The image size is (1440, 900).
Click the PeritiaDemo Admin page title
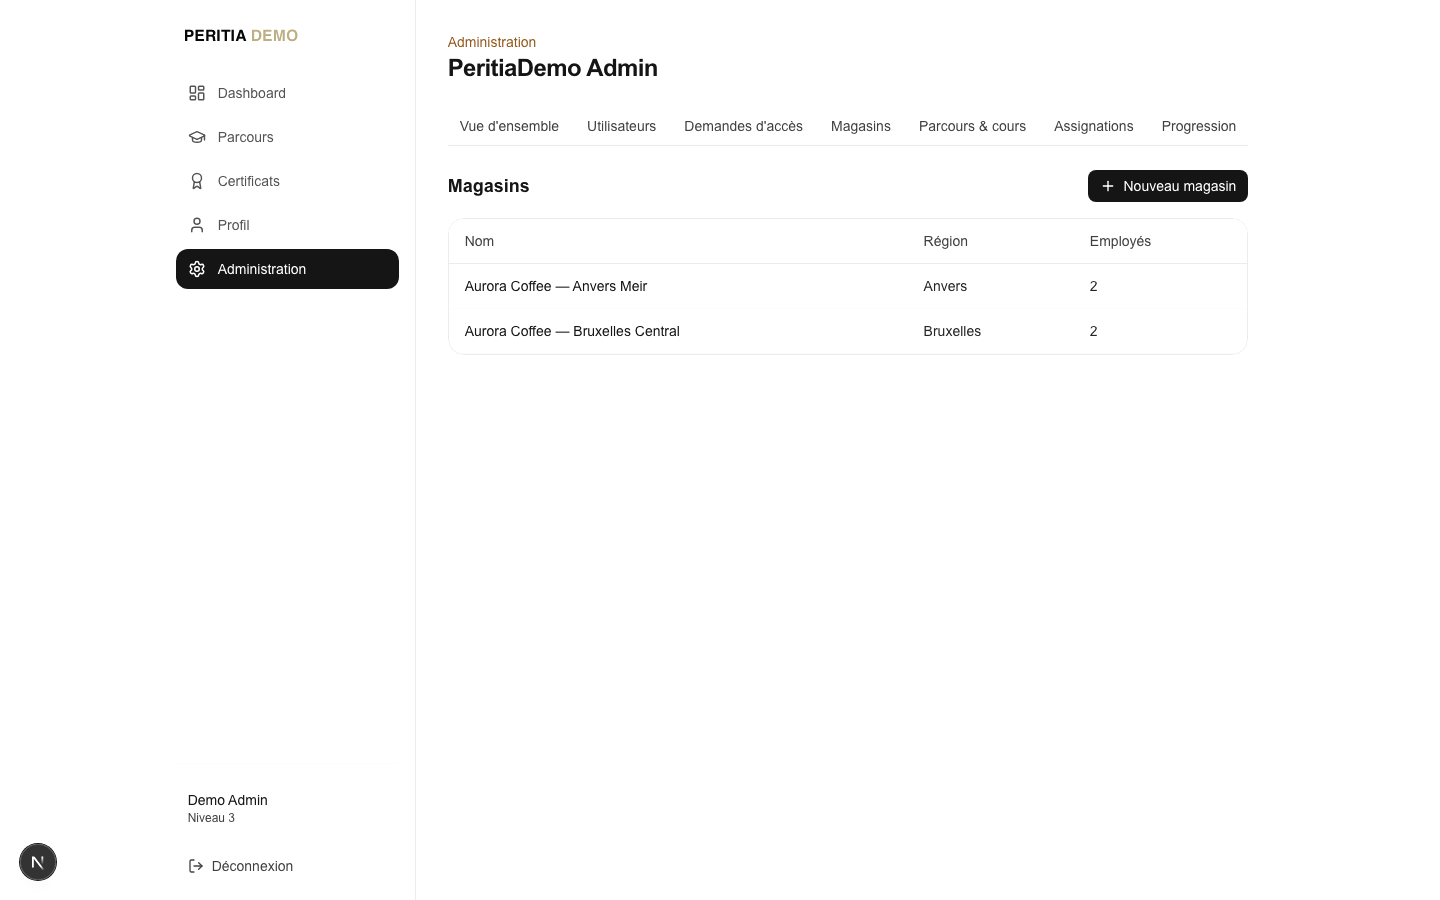(553, 68)
